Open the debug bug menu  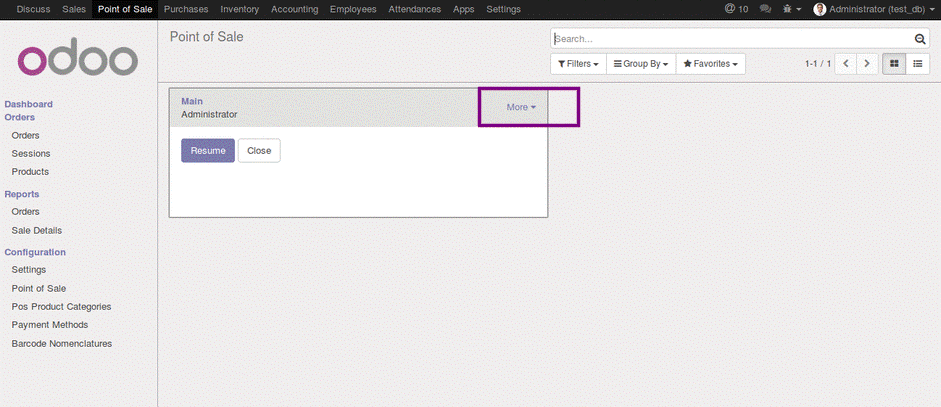(792, 9)
